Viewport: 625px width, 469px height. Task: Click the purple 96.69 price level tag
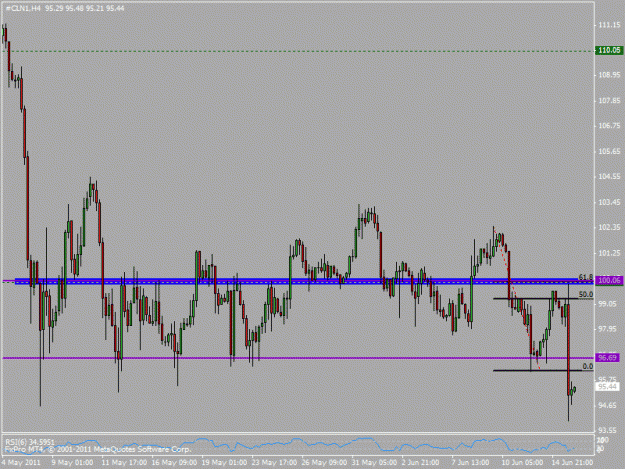[x=607, y=358]
